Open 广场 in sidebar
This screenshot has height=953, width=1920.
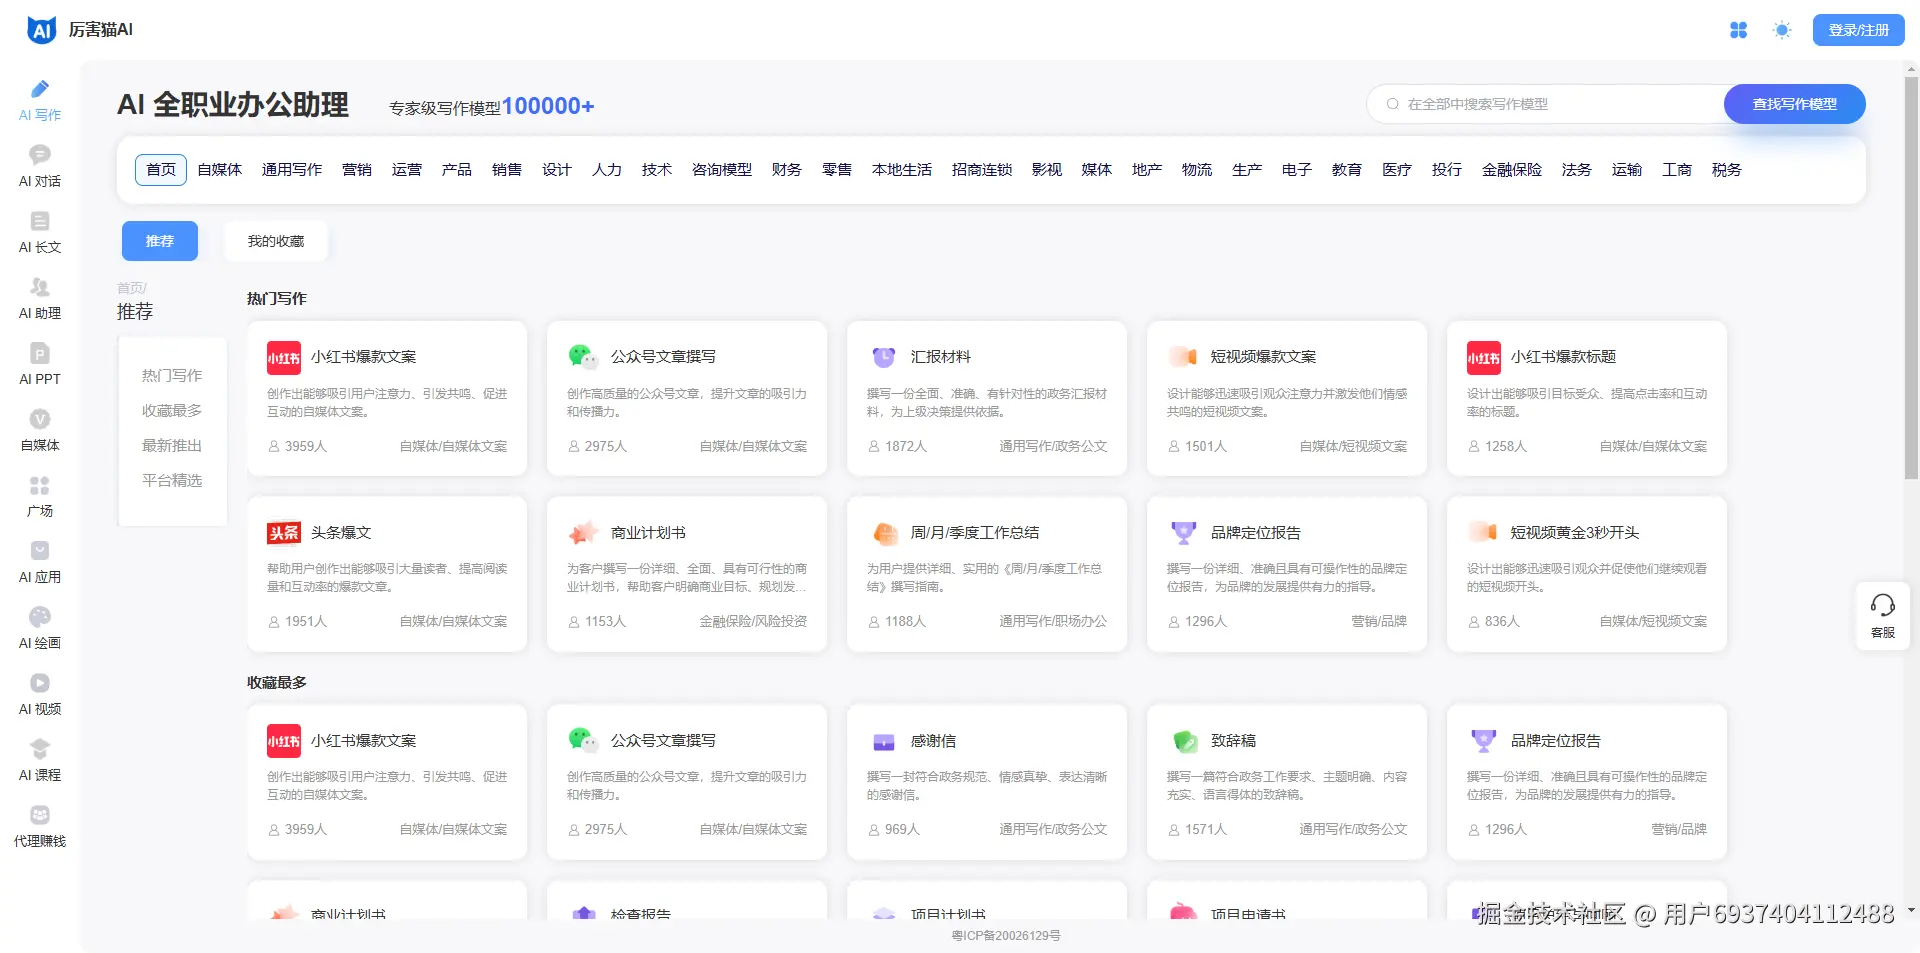pos(40,497)
